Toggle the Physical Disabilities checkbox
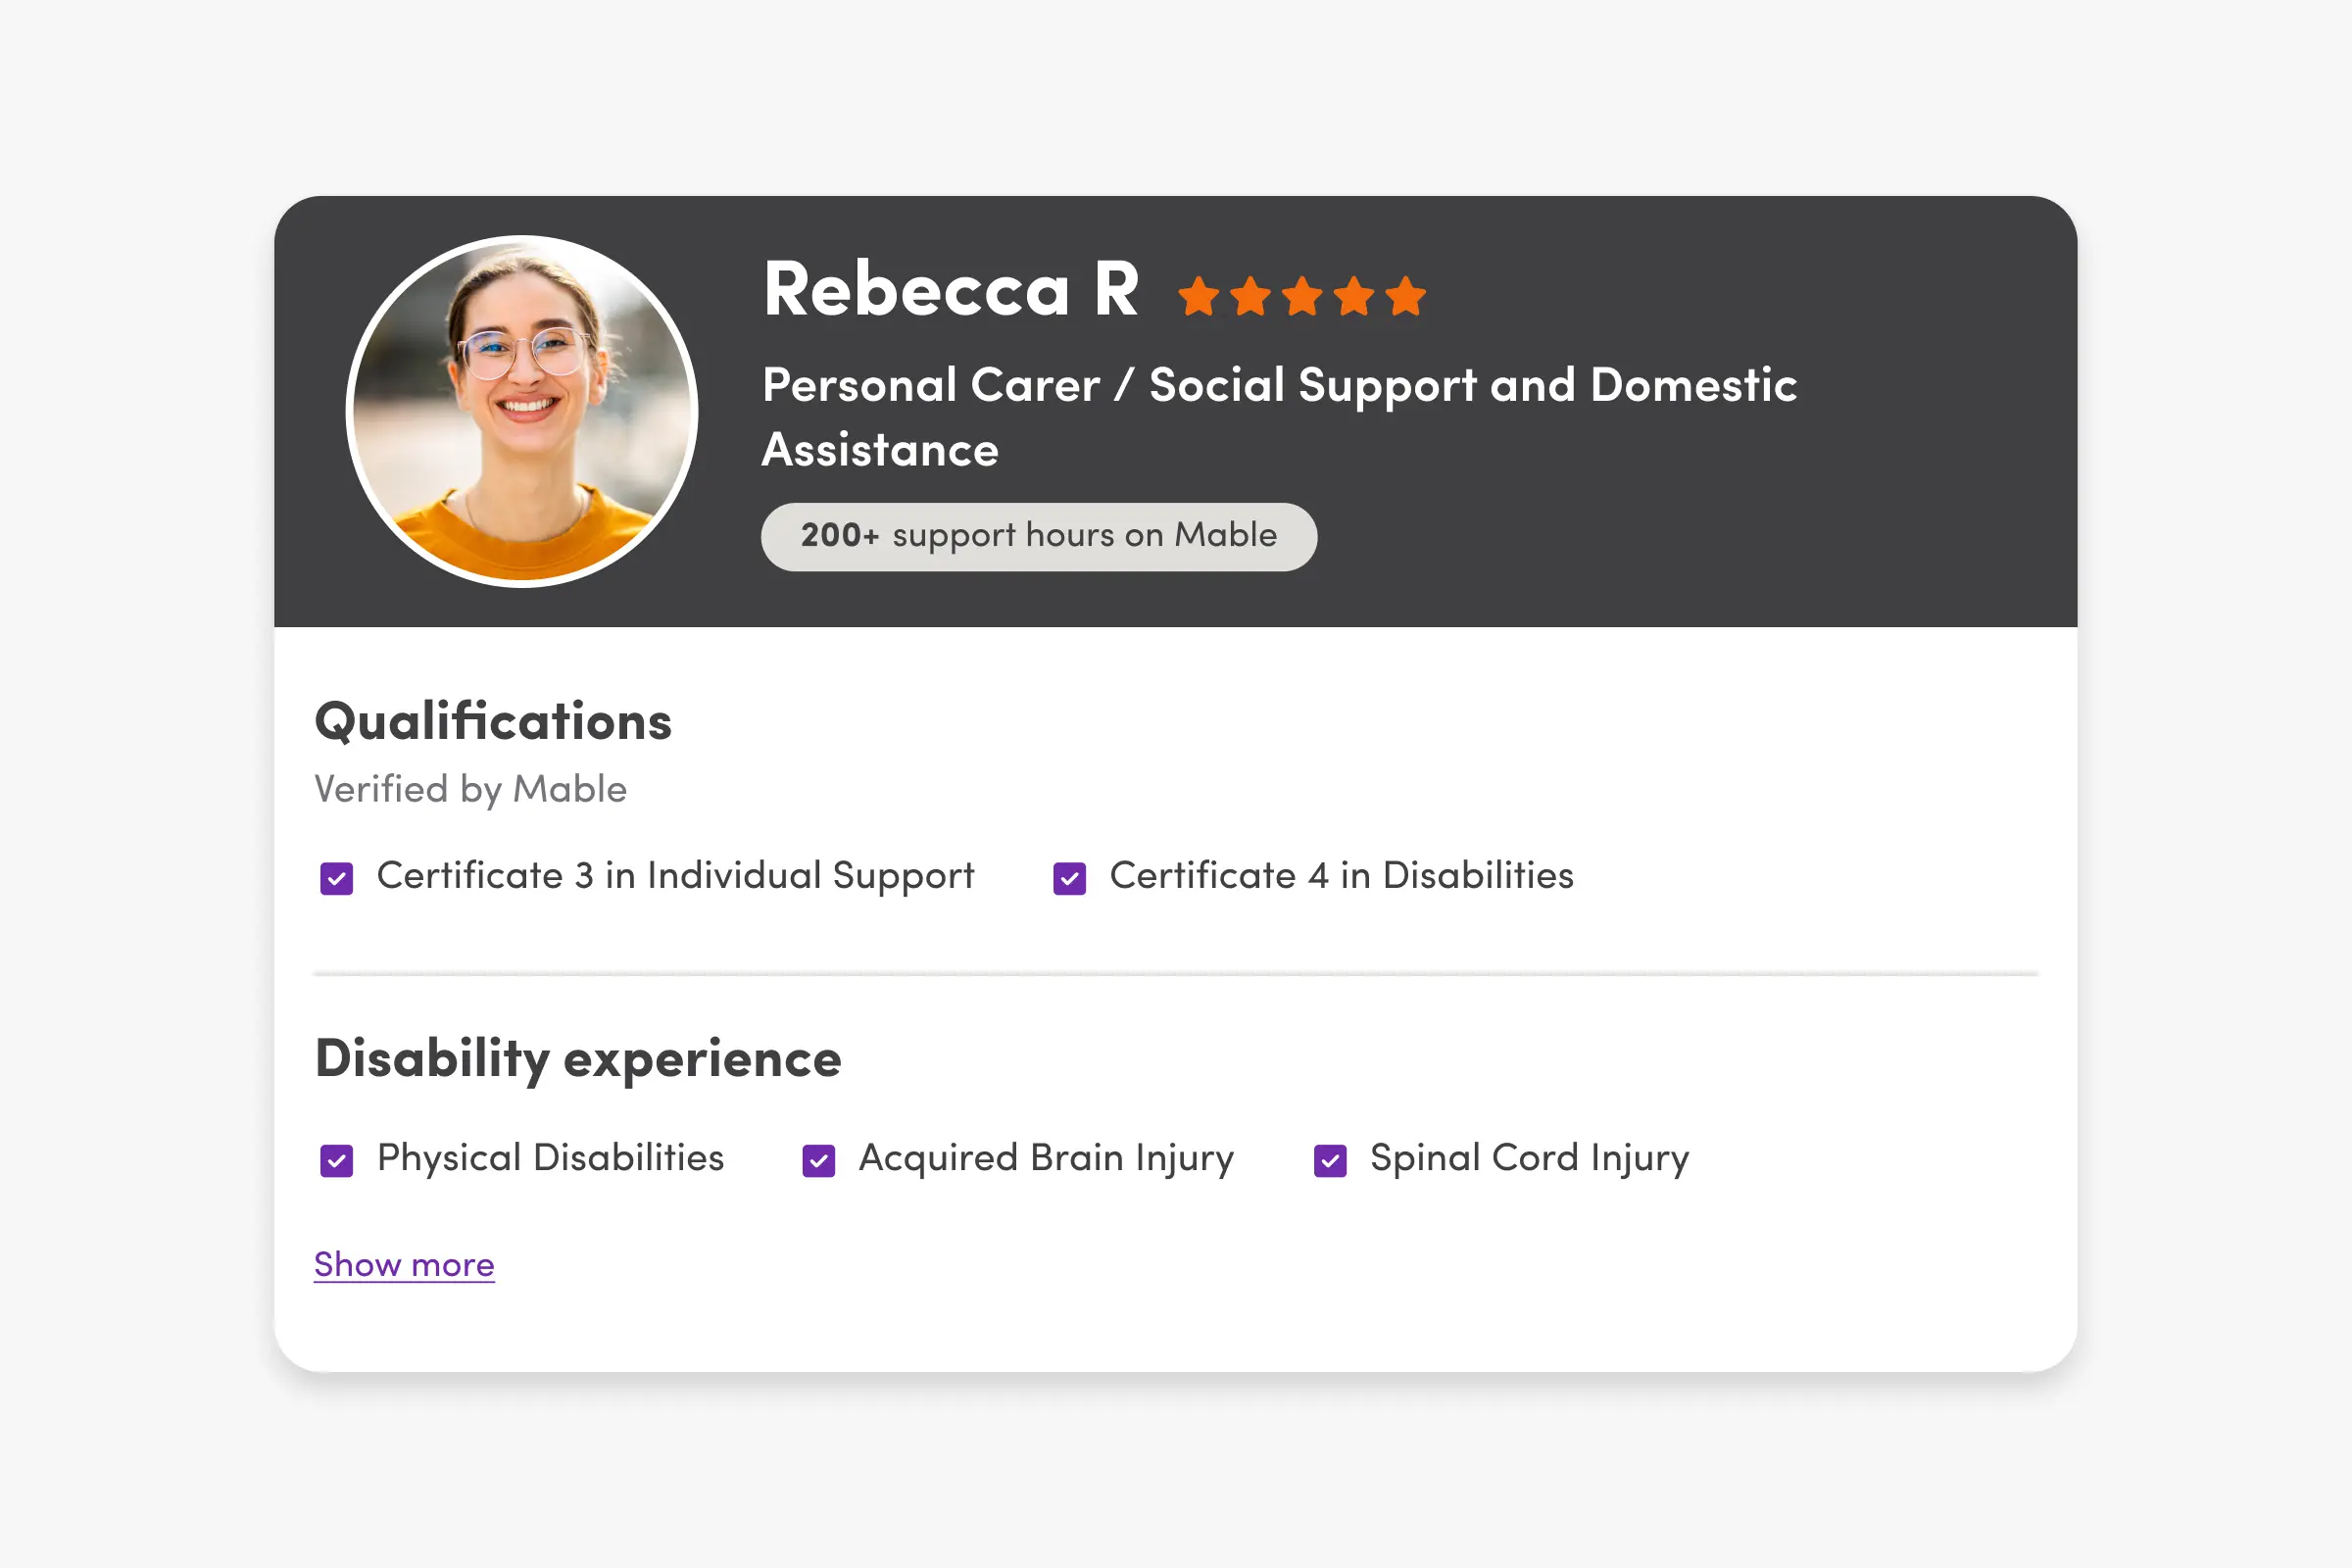 [337, 1161]
